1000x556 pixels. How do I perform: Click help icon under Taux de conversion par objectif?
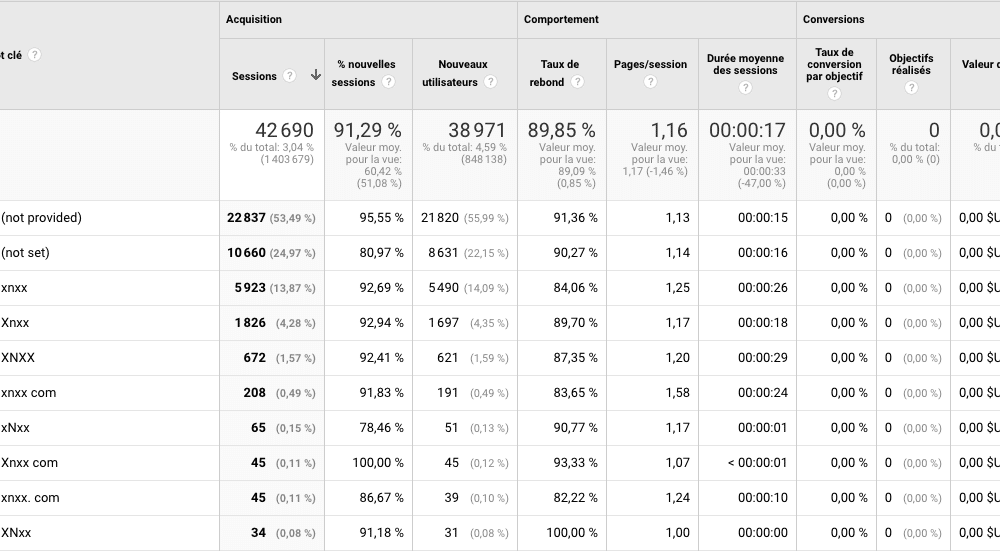click(835, 94)
